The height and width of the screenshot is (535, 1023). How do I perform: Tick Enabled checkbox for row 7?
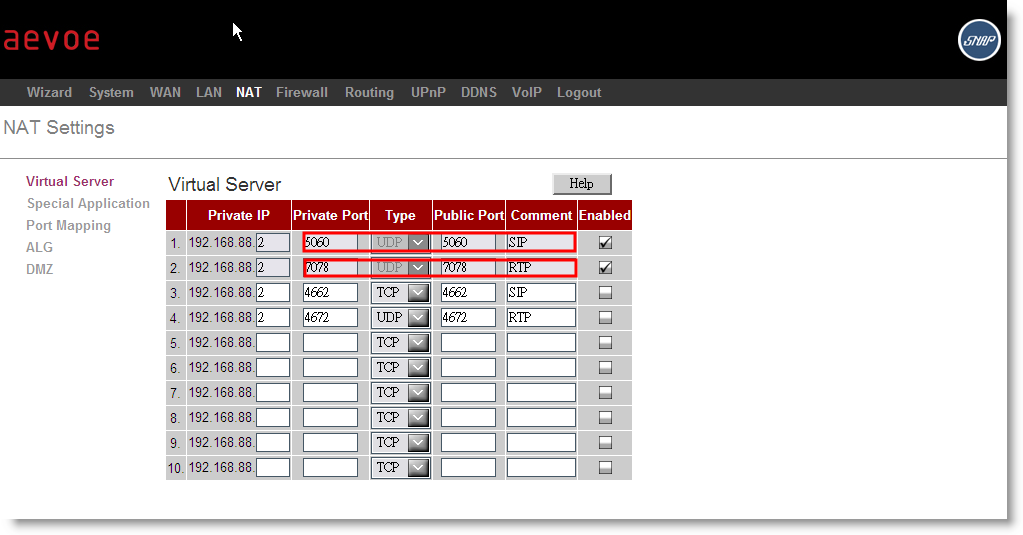[x=605, y=393]
